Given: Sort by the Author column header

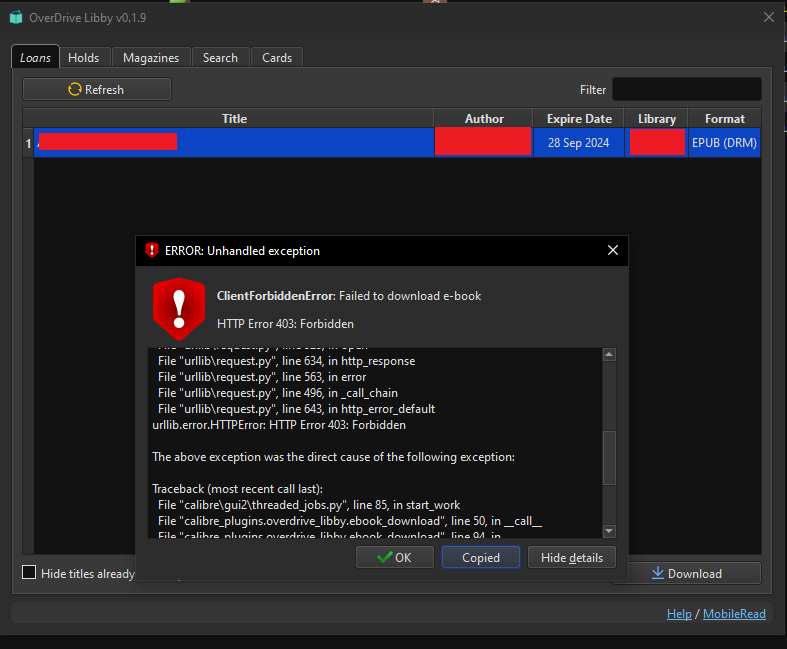Looking at the screenshot, I should point(484,119).
